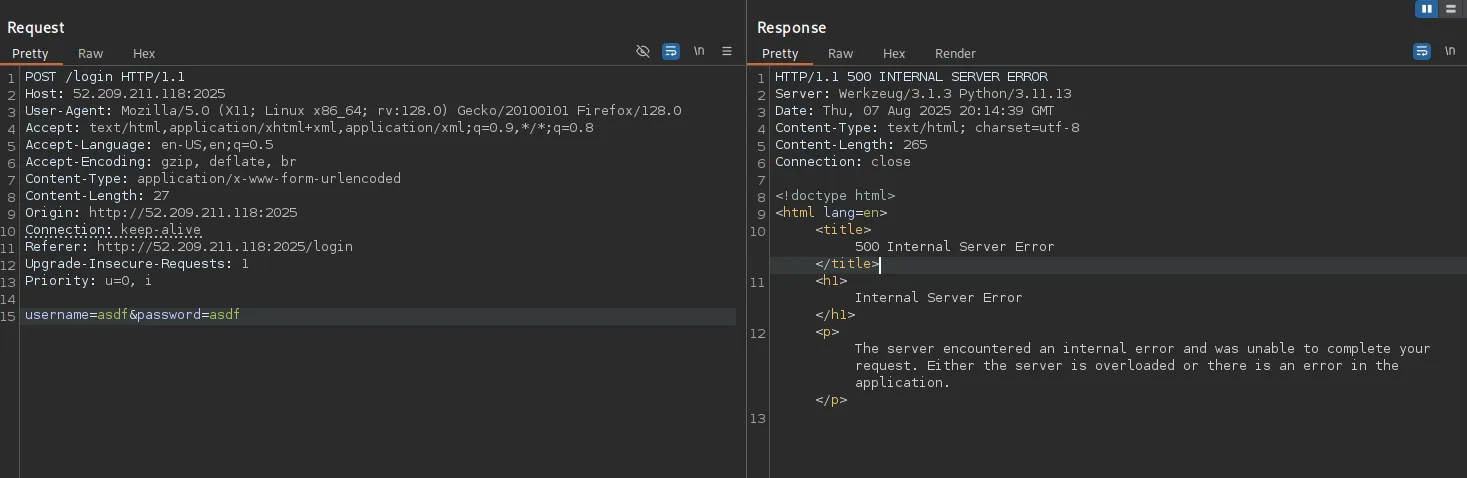Switch to Raw tab in Response panel
The image size is (1467, 478).
point(841,54)
